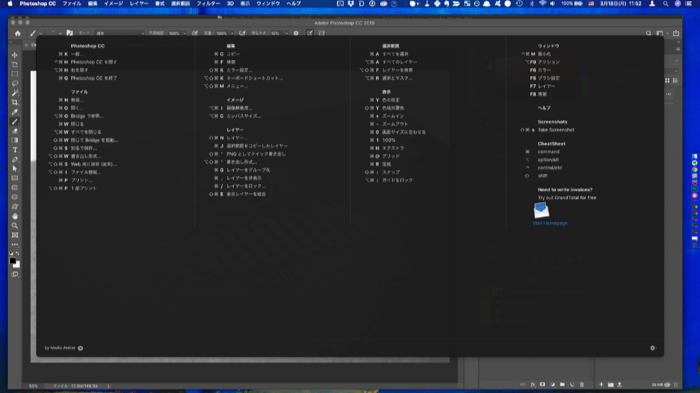Open smoothing options gear icon
The image size is (700, 393).
point(296,33)
